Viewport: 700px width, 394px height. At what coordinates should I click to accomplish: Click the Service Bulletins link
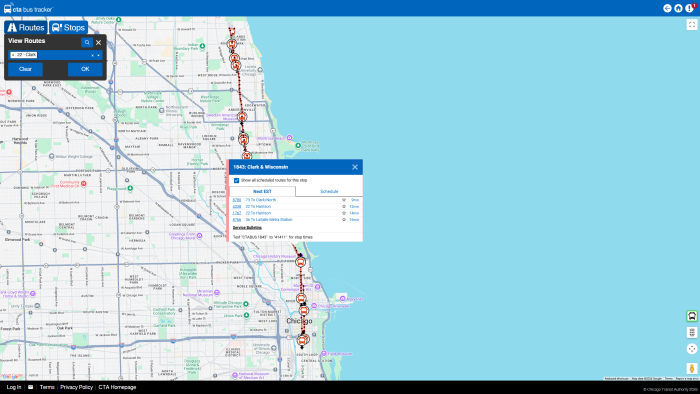point(247,228)
